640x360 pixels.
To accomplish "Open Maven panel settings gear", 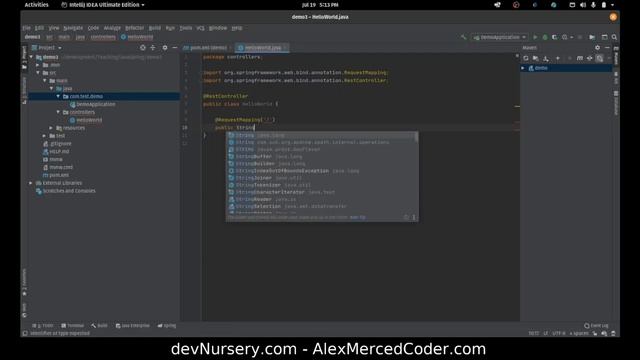I will pyautogui.click(x=598, y=48).
